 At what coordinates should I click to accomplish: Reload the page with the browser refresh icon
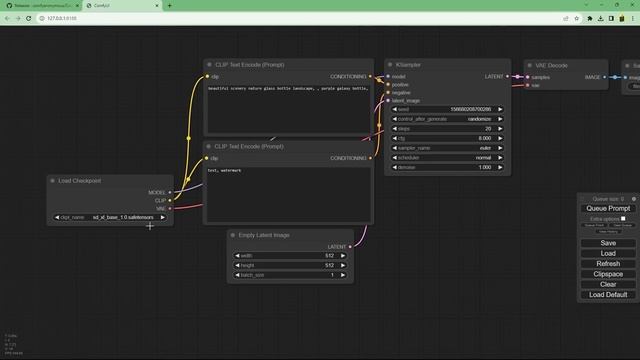[29, 18]
